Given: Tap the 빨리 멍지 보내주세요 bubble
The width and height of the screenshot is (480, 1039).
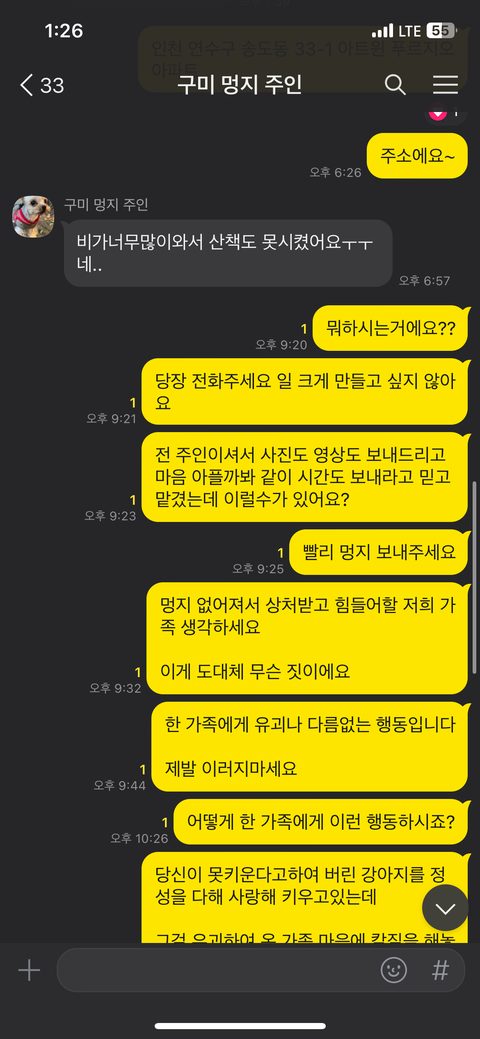Looking at the screenshot, I should point(380,552).
